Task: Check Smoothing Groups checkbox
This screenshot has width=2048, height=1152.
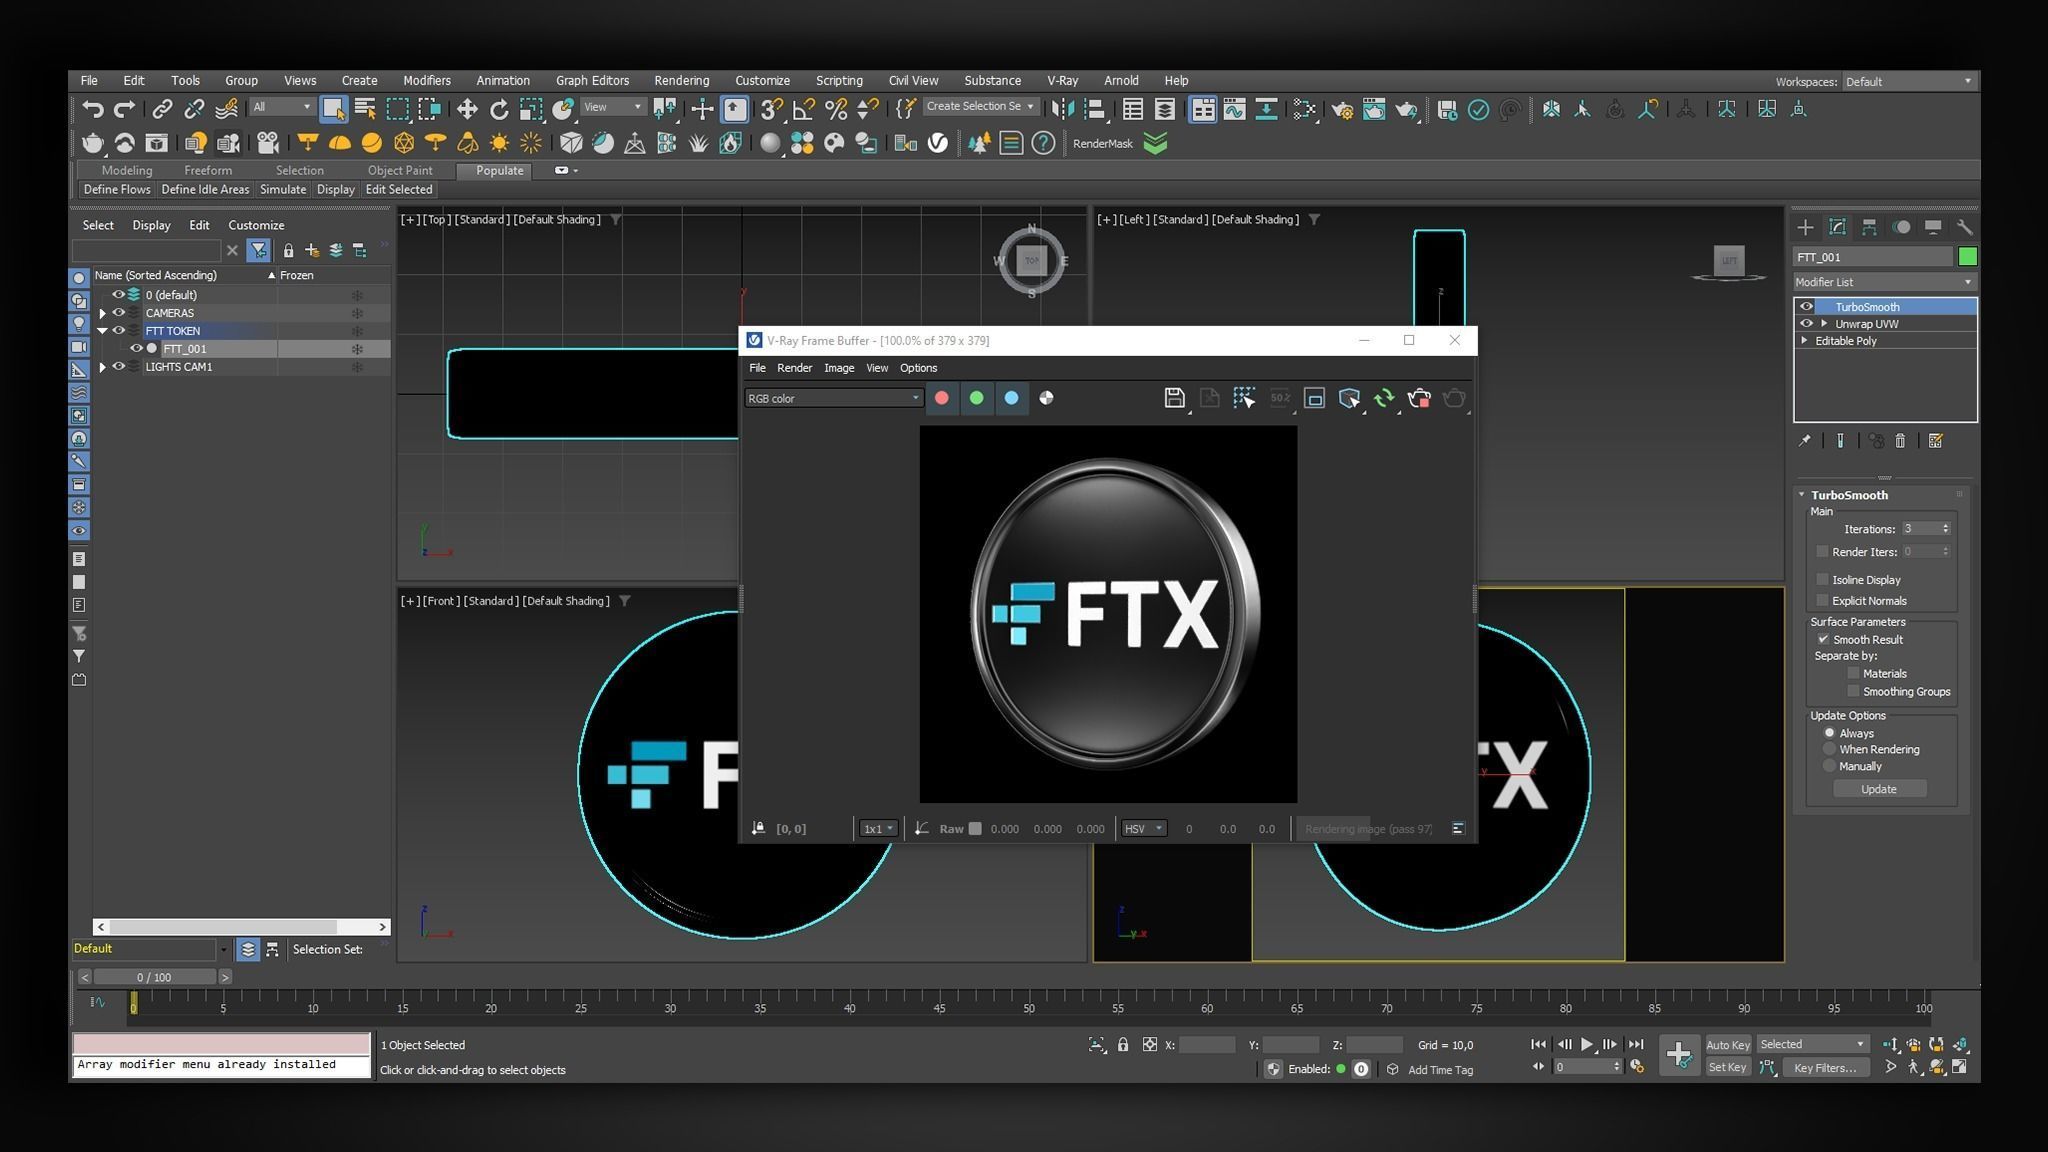Action: point(1853,691)
